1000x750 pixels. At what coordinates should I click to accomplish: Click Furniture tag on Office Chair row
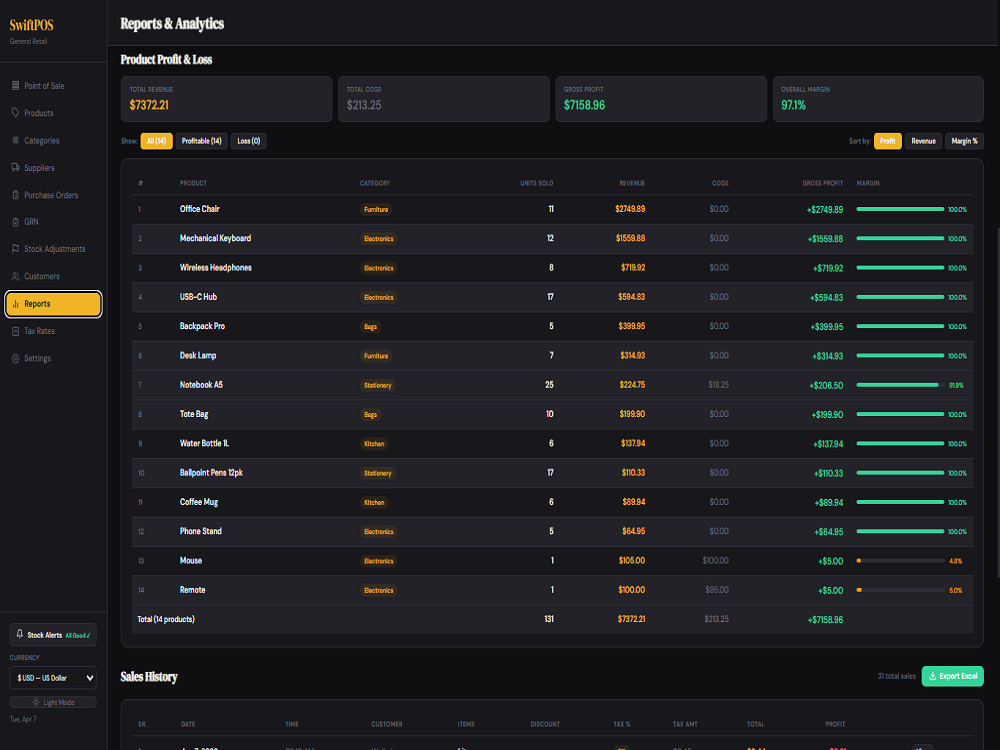click(x=376, y=209)
